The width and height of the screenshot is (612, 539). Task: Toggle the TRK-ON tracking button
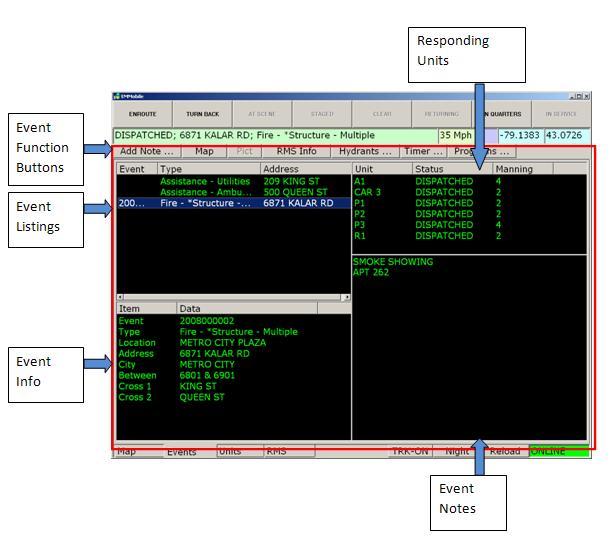409,452
